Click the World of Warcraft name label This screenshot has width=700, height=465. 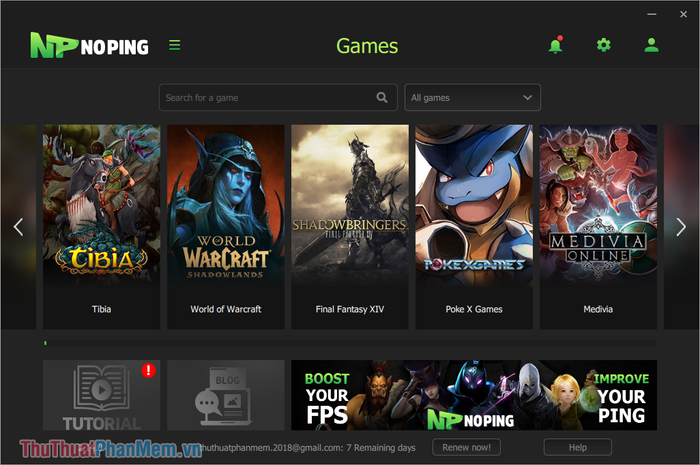(225, 309)
